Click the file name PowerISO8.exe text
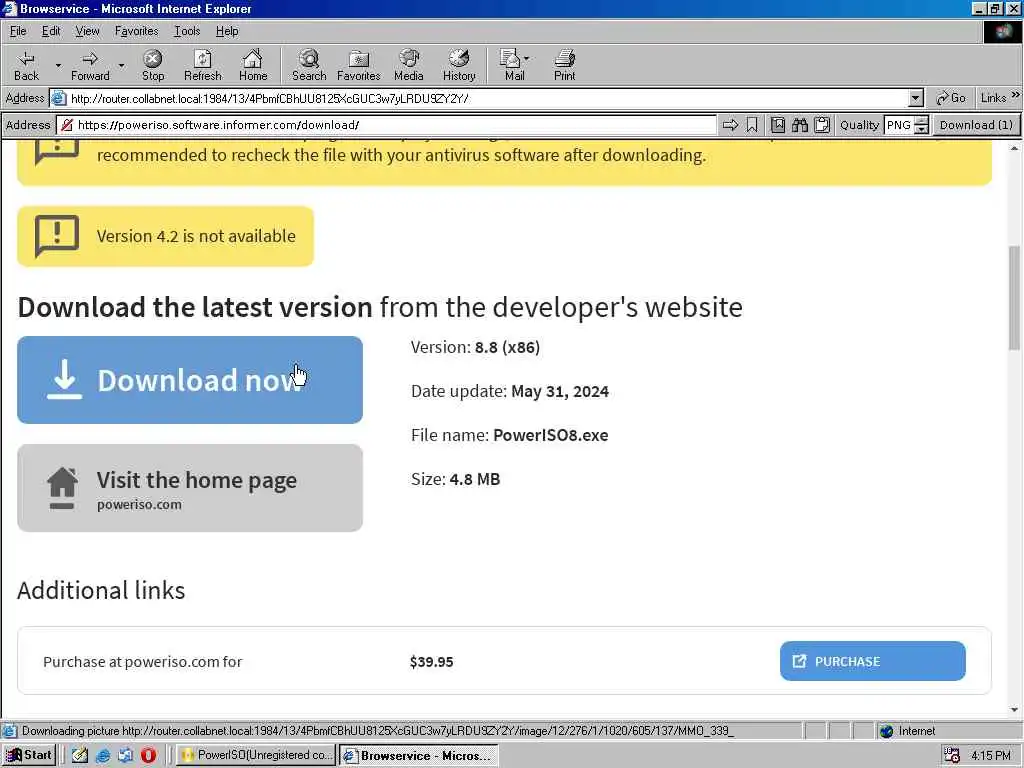This screenshot has height=768, width=1024. pyautogui.click(x=551, y=435)
